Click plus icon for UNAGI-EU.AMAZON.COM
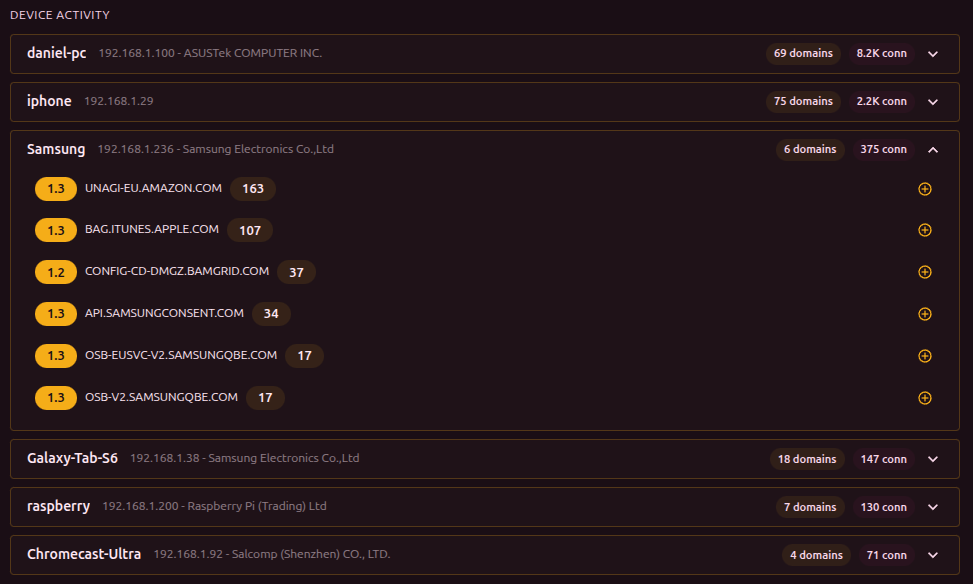This screenshot has height=584, width=973. (924, 189)
